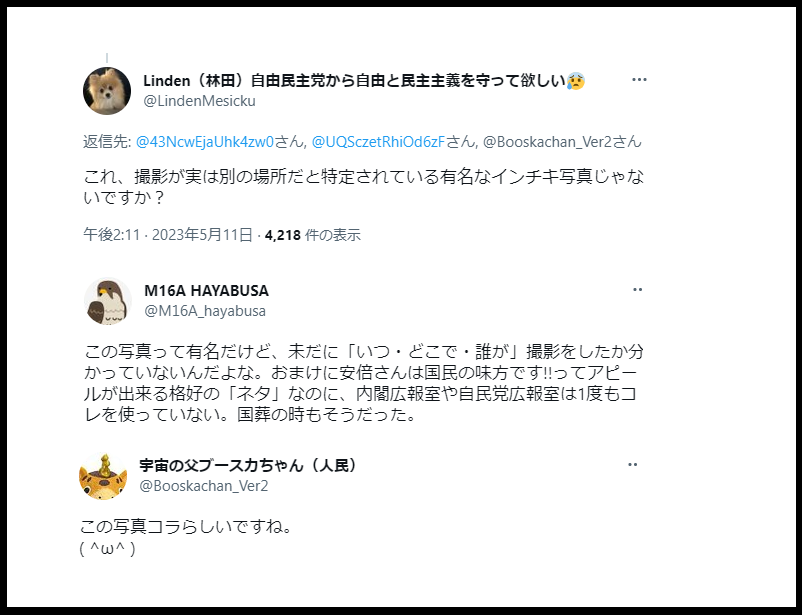Open more options on Linden's tweet
This screenshot has height=615, width=802.
(639, 80)
